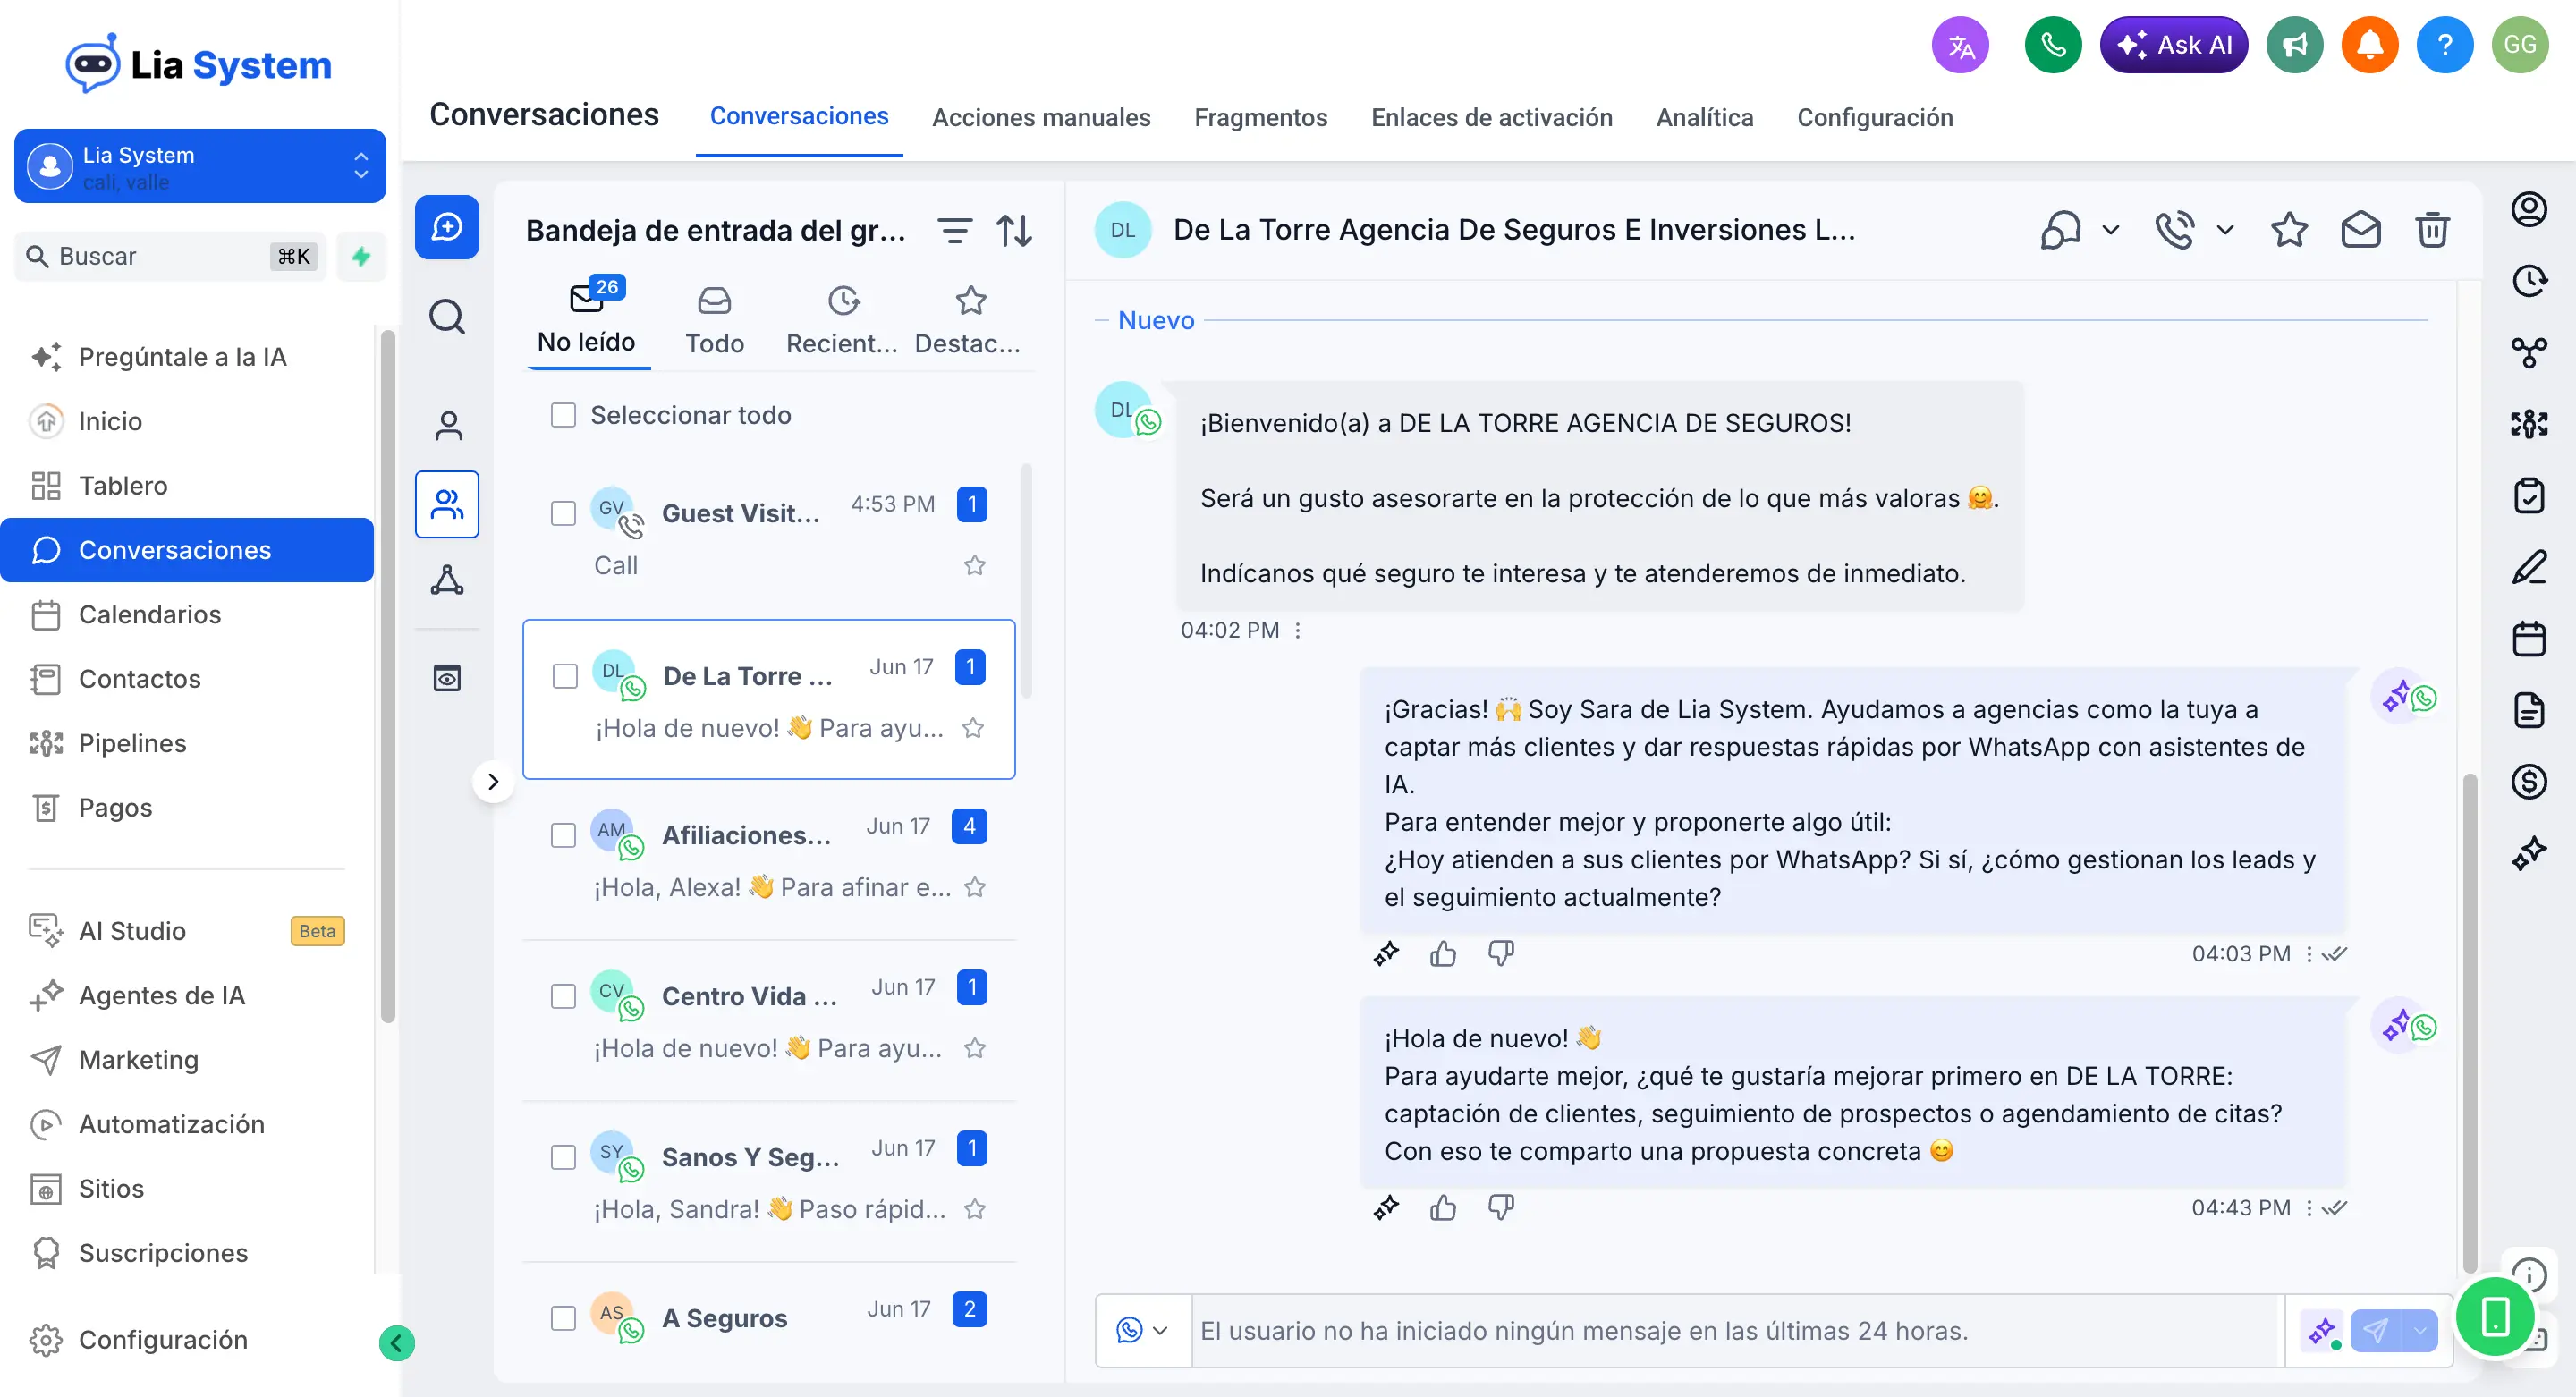The width and height of the screenshot is (2576, 1397).
Task: Open options menu for 04:43 PM message
Action: tap(2309, 1208)
